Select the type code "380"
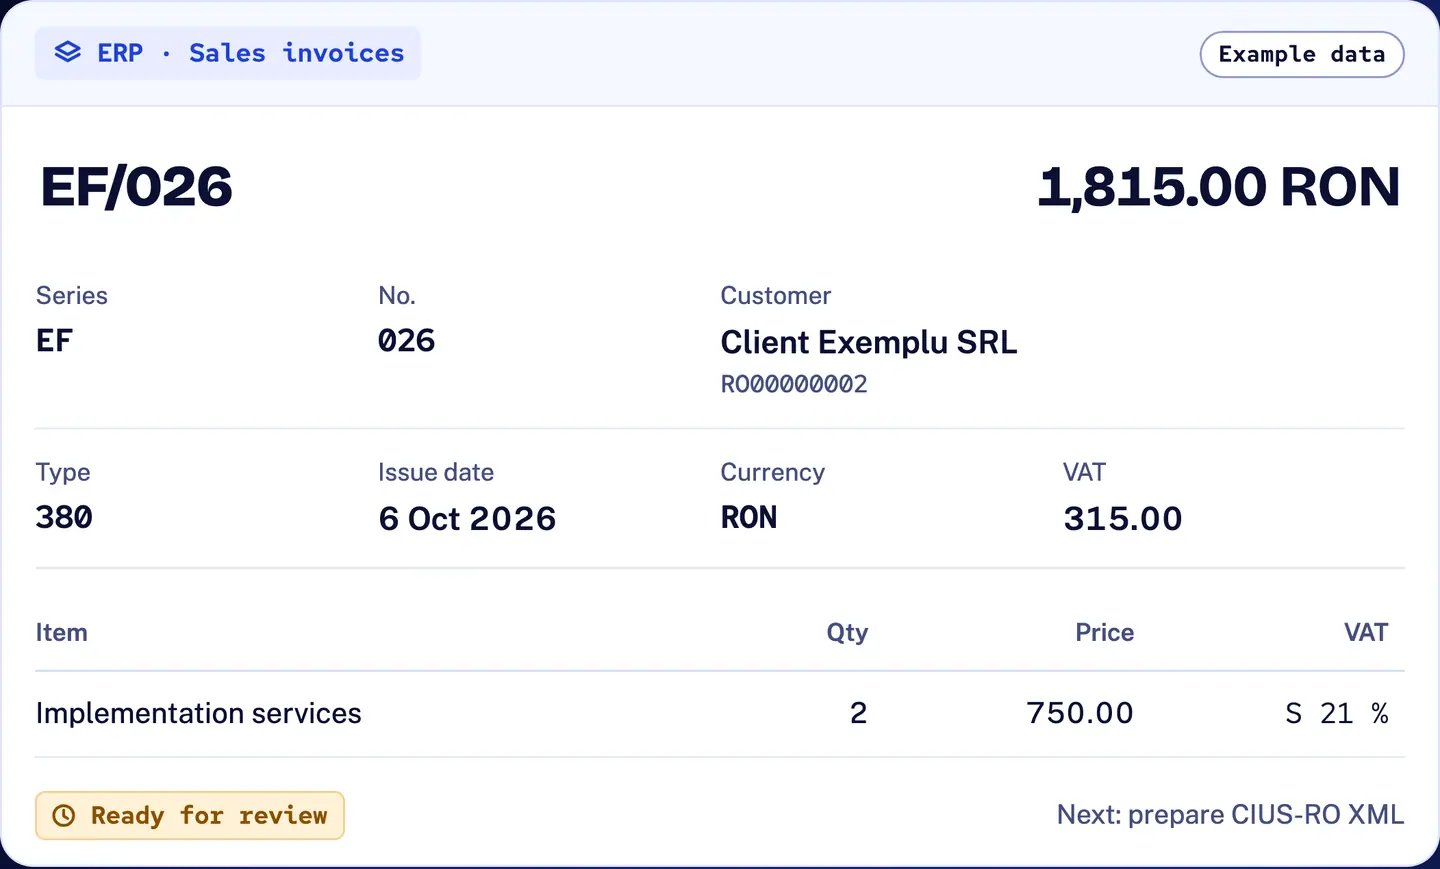Image resolution: width=1440 pixels, height=869 pixels. [x=64, y=518]
